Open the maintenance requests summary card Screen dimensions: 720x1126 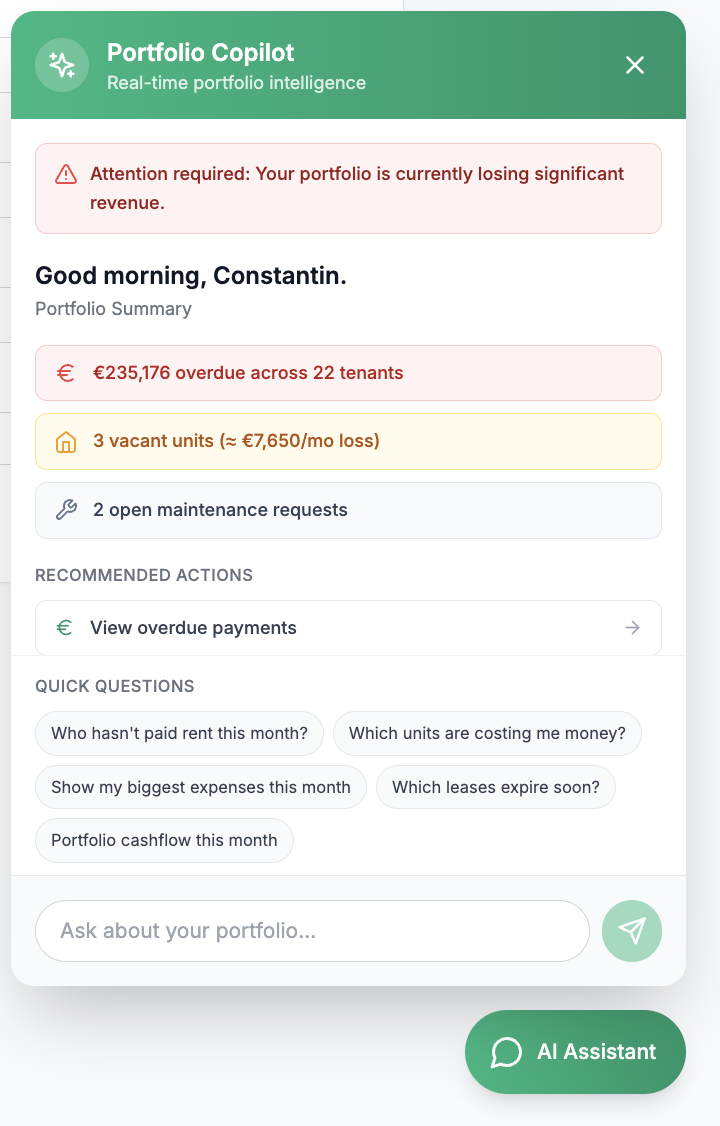tap(348, 510)
